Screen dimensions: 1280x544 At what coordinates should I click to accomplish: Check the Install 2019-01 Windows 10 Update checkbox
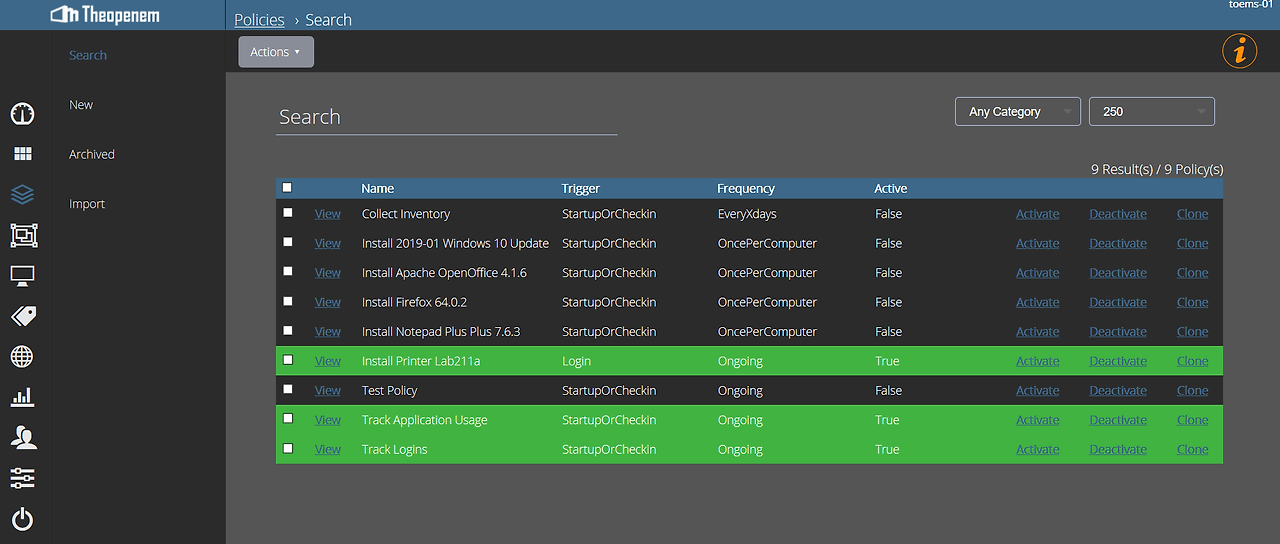click(x=288, y=242)
